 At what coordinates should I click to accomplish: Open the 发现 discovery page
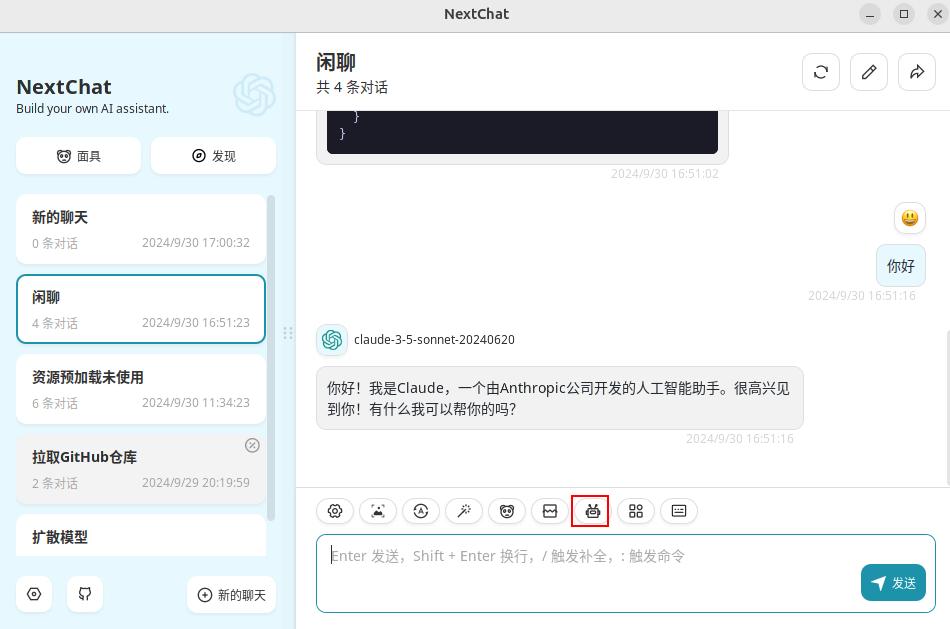point(213,156)
